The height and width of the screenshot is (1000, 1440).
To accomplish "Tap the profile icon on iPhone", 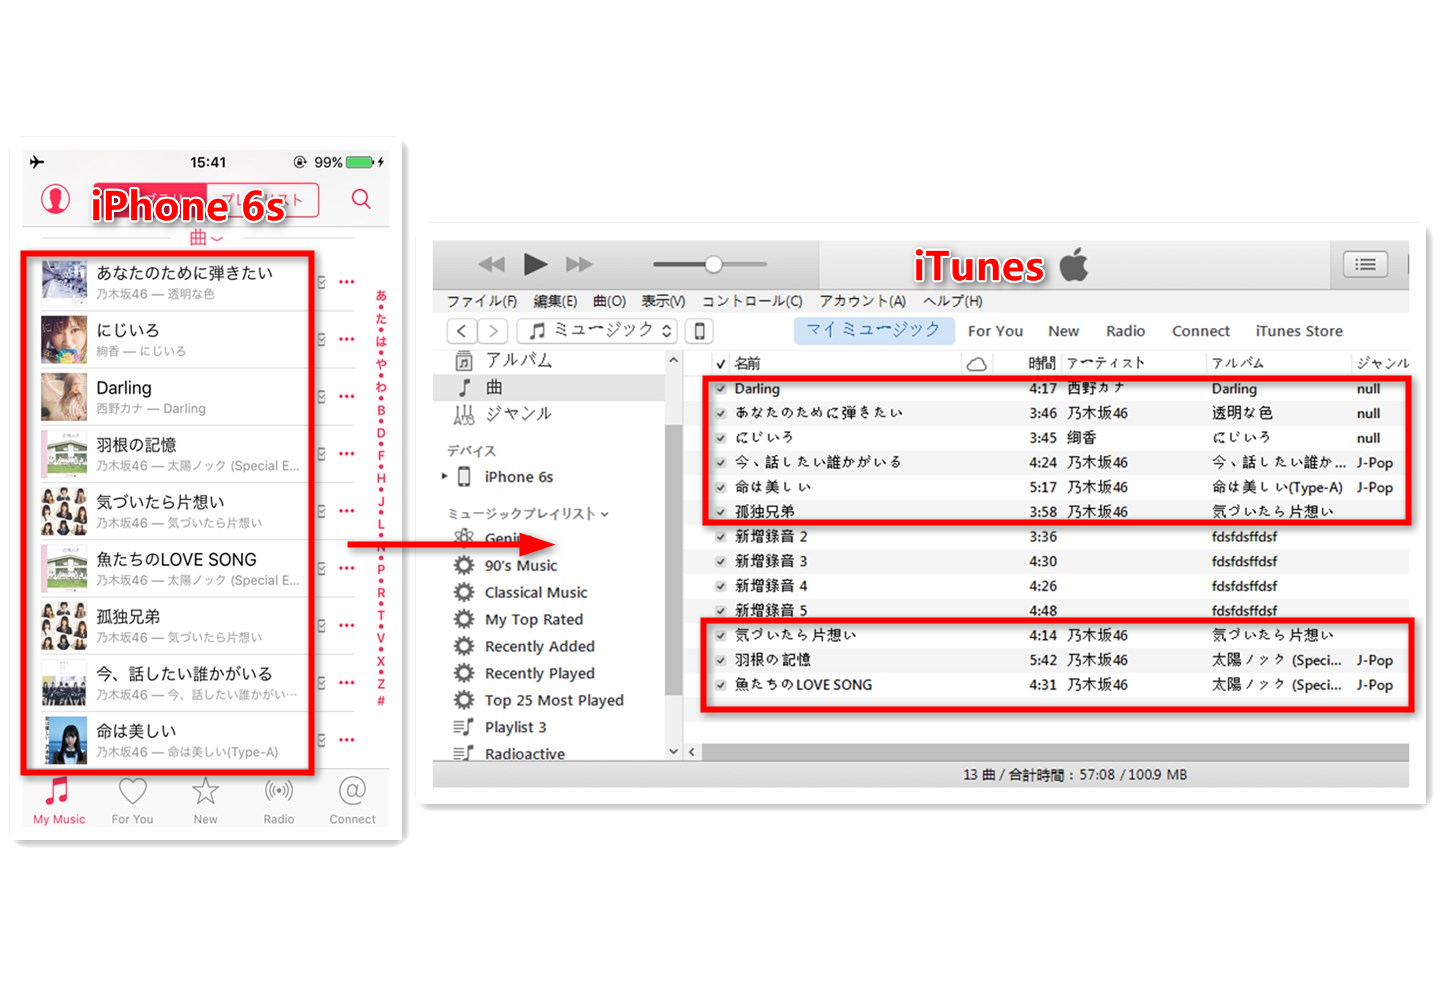I will (x=55, y=199).
